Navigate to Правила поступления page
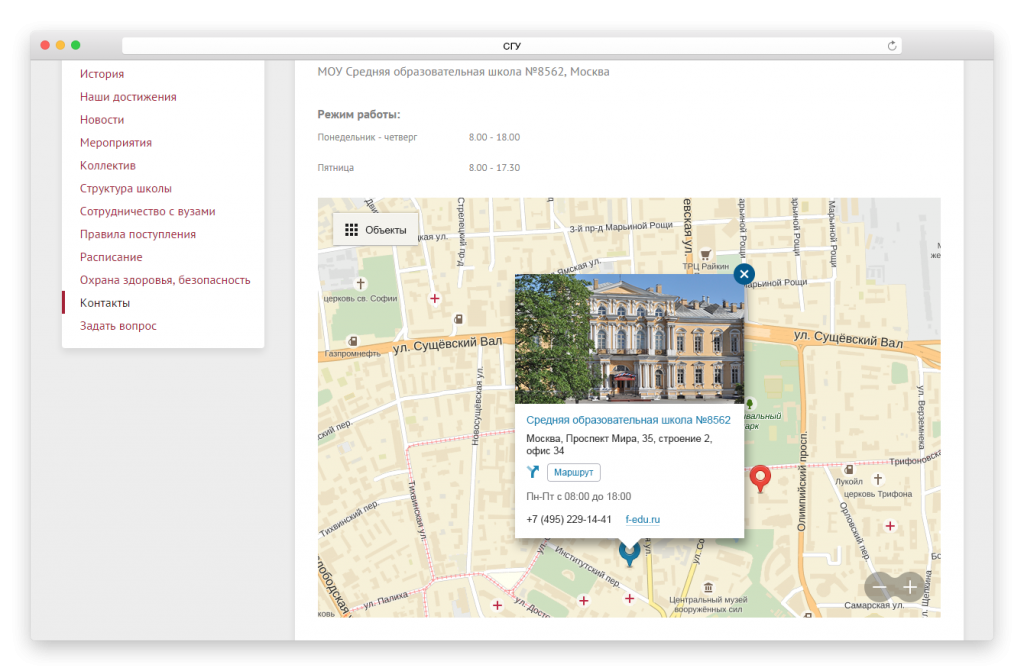This screenshot has width=1024, height=671. 138,234
